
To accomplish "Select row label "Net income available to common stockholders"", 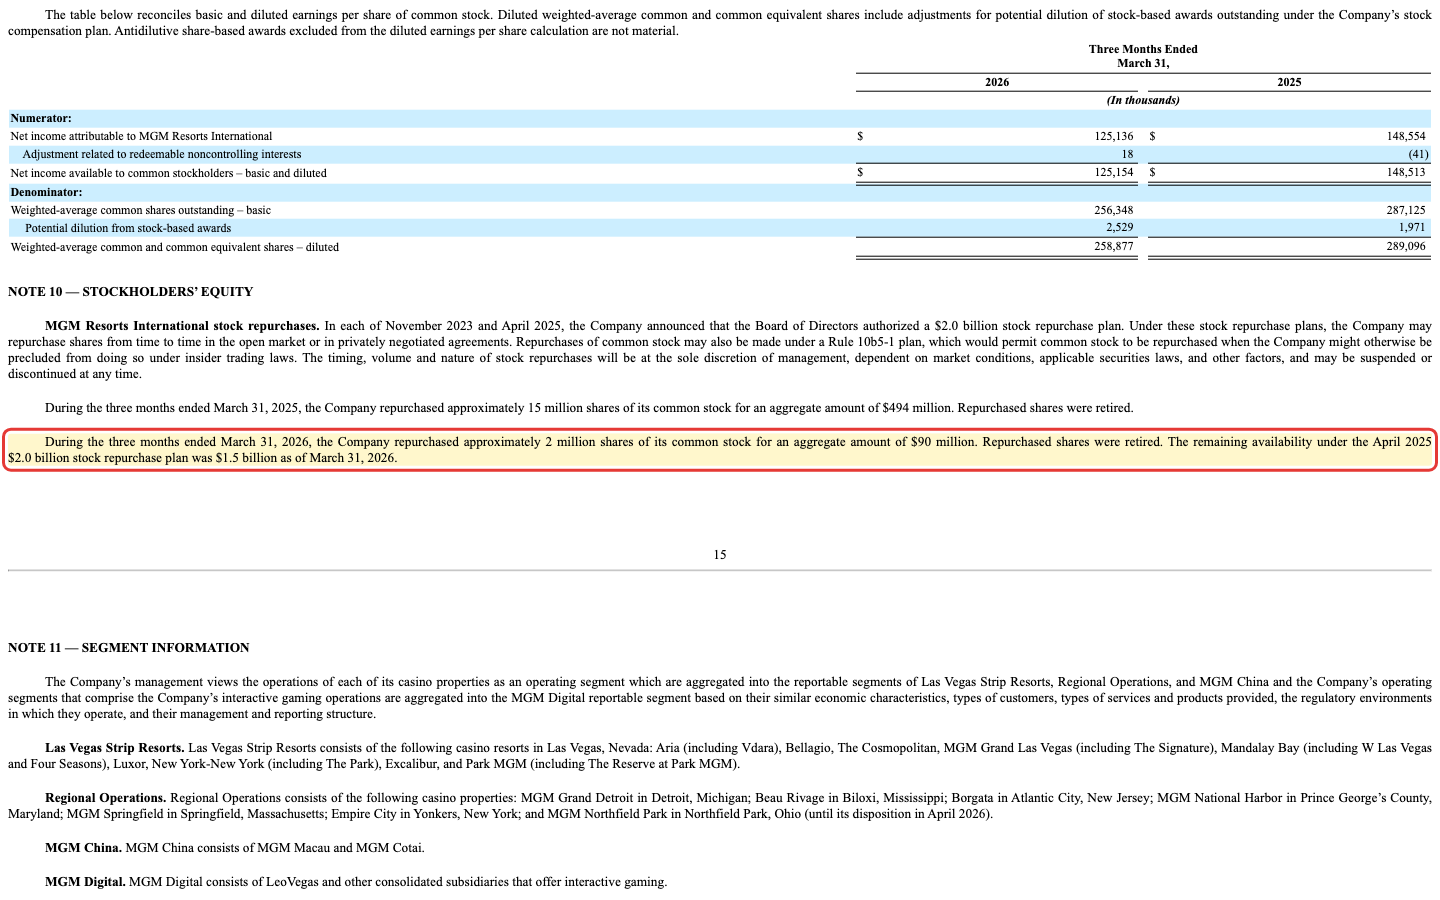I will 168,173.
